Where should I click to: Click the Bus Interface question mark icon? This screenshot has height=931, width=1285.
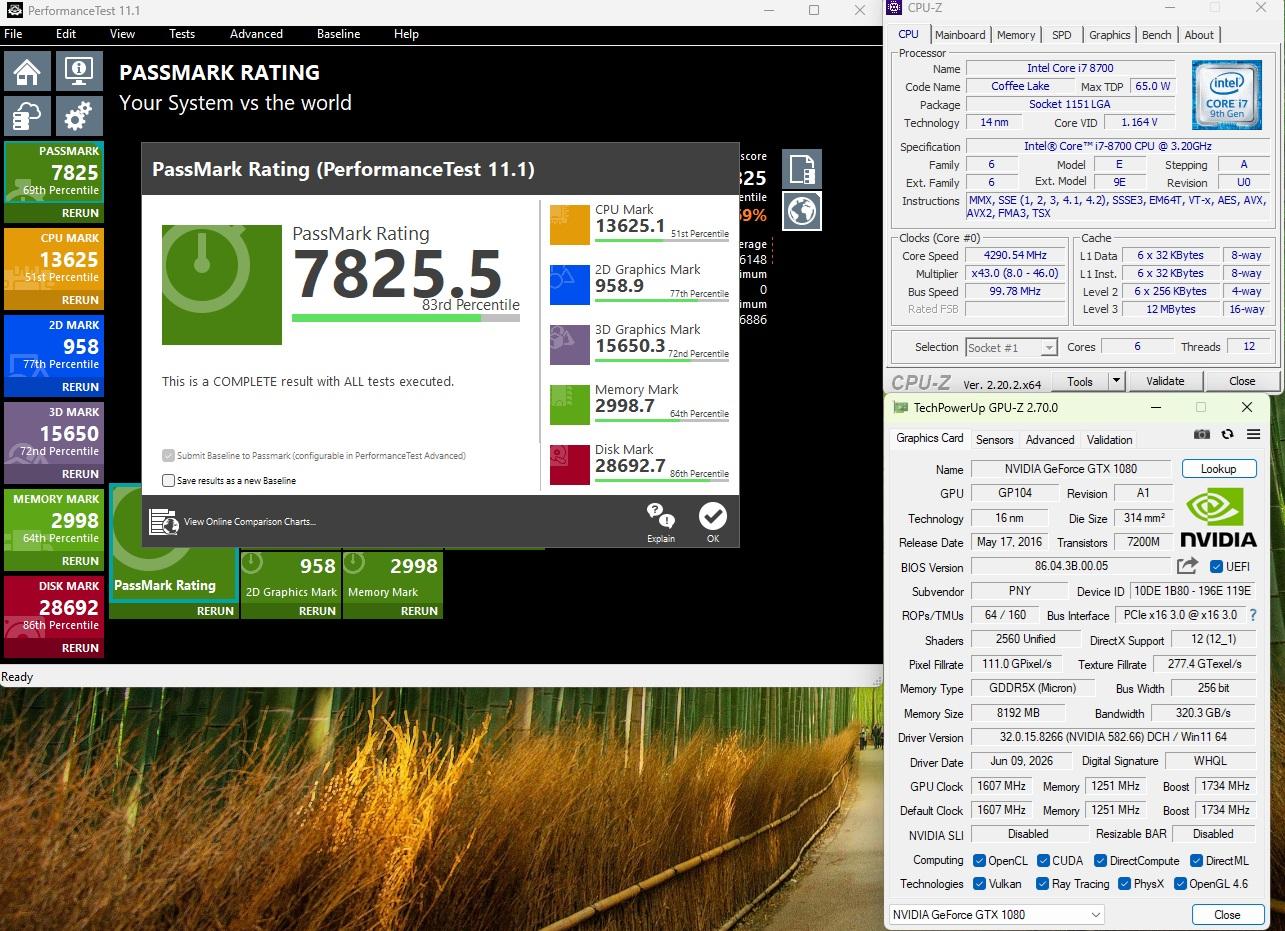tap(1253, 615)
